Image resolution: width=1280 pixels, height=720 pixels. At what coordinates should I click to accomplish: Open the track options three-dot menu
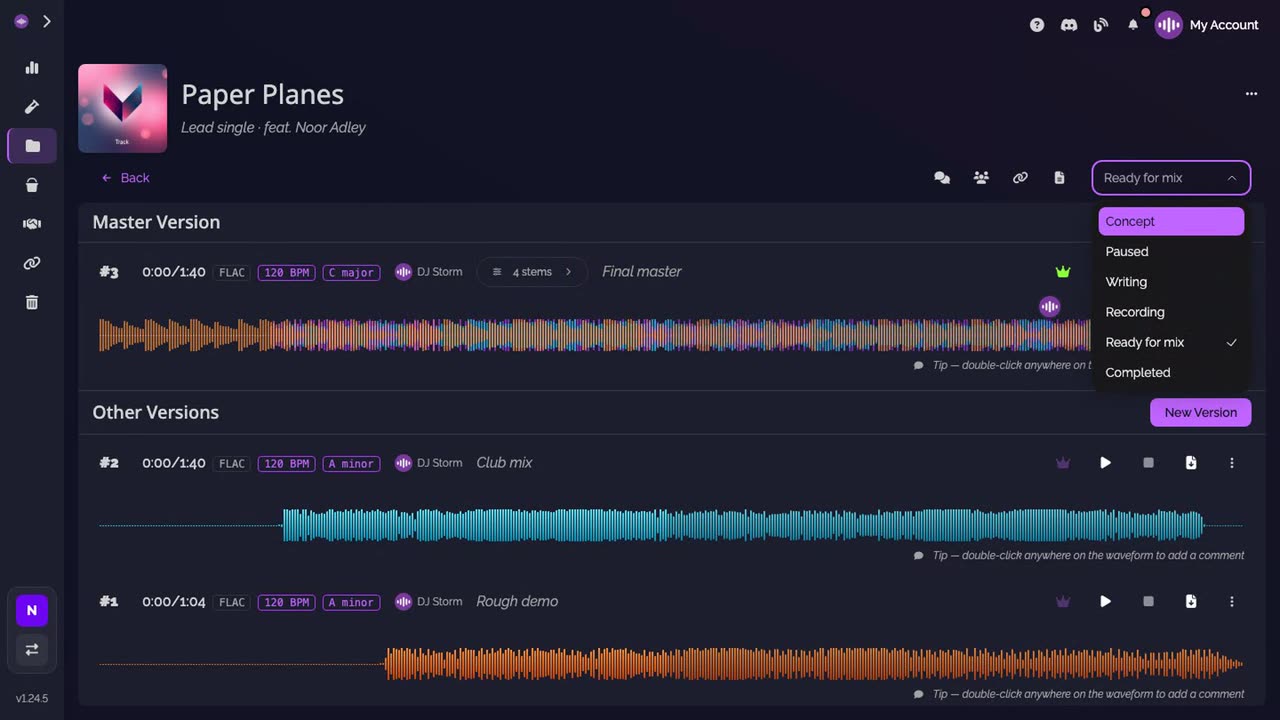tap(1251, 94)
